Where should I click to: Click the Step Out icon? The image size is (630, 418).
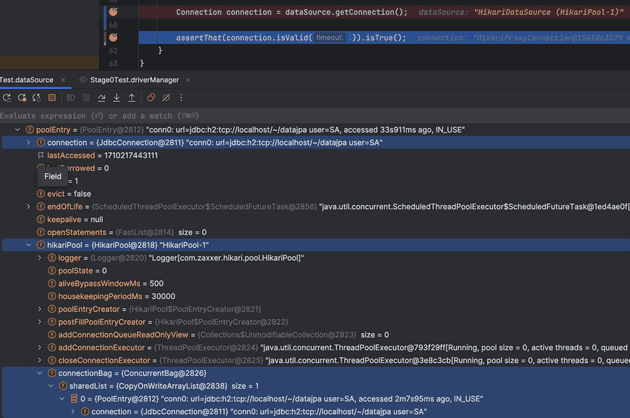(132, 98)
